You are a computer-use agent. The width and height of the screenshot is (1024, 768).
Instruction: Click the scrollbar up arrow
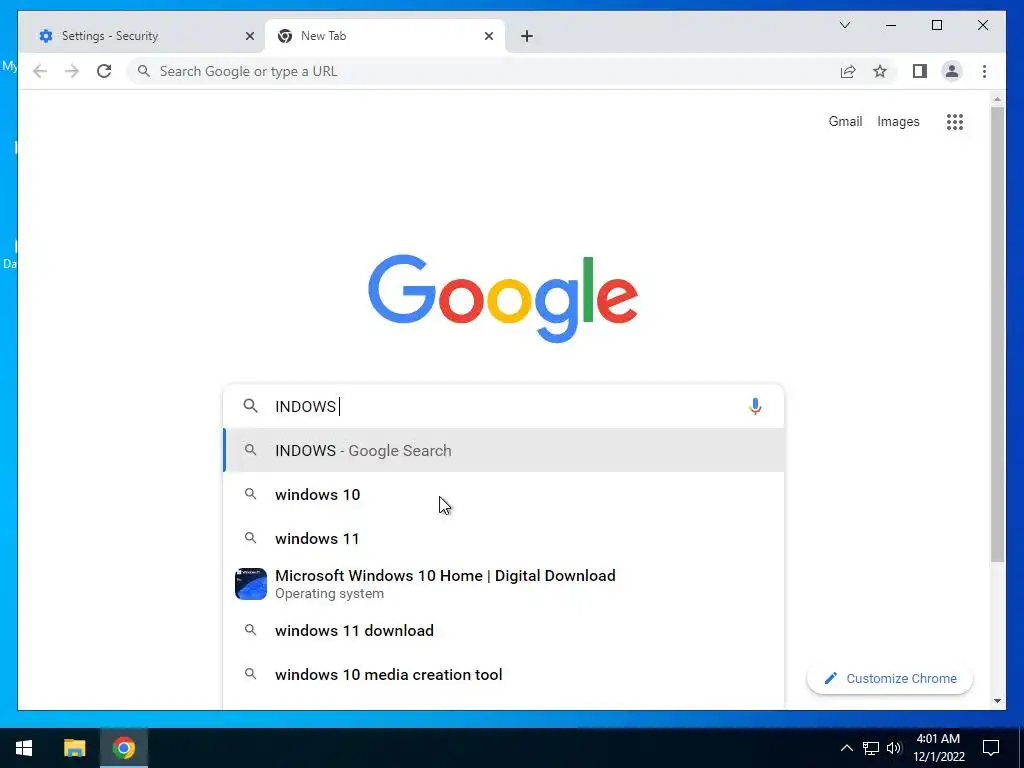point(997,99)
